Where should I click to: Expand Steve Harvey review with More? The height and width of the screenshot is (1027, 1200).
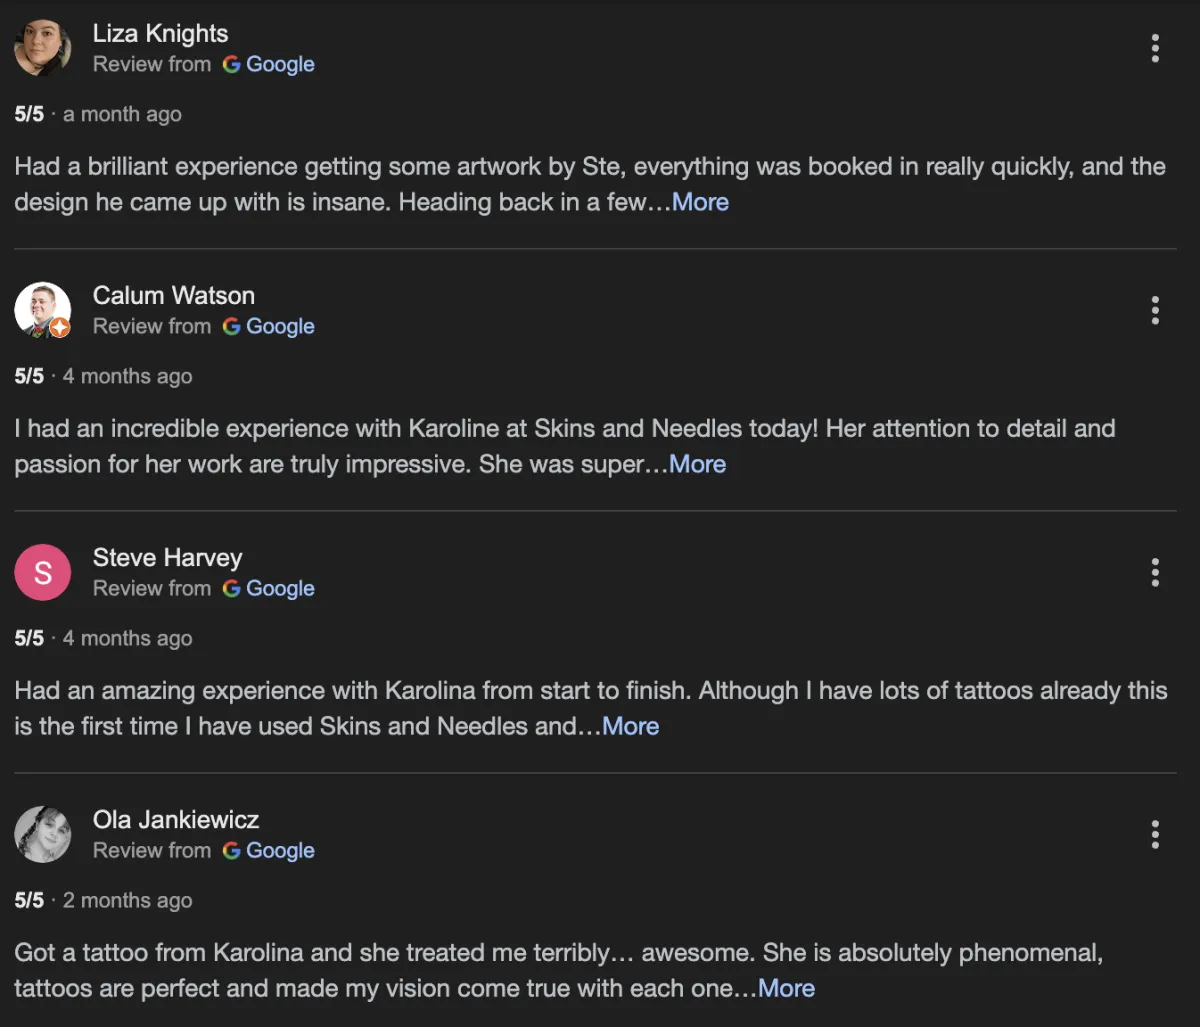(x=630, y=726)
